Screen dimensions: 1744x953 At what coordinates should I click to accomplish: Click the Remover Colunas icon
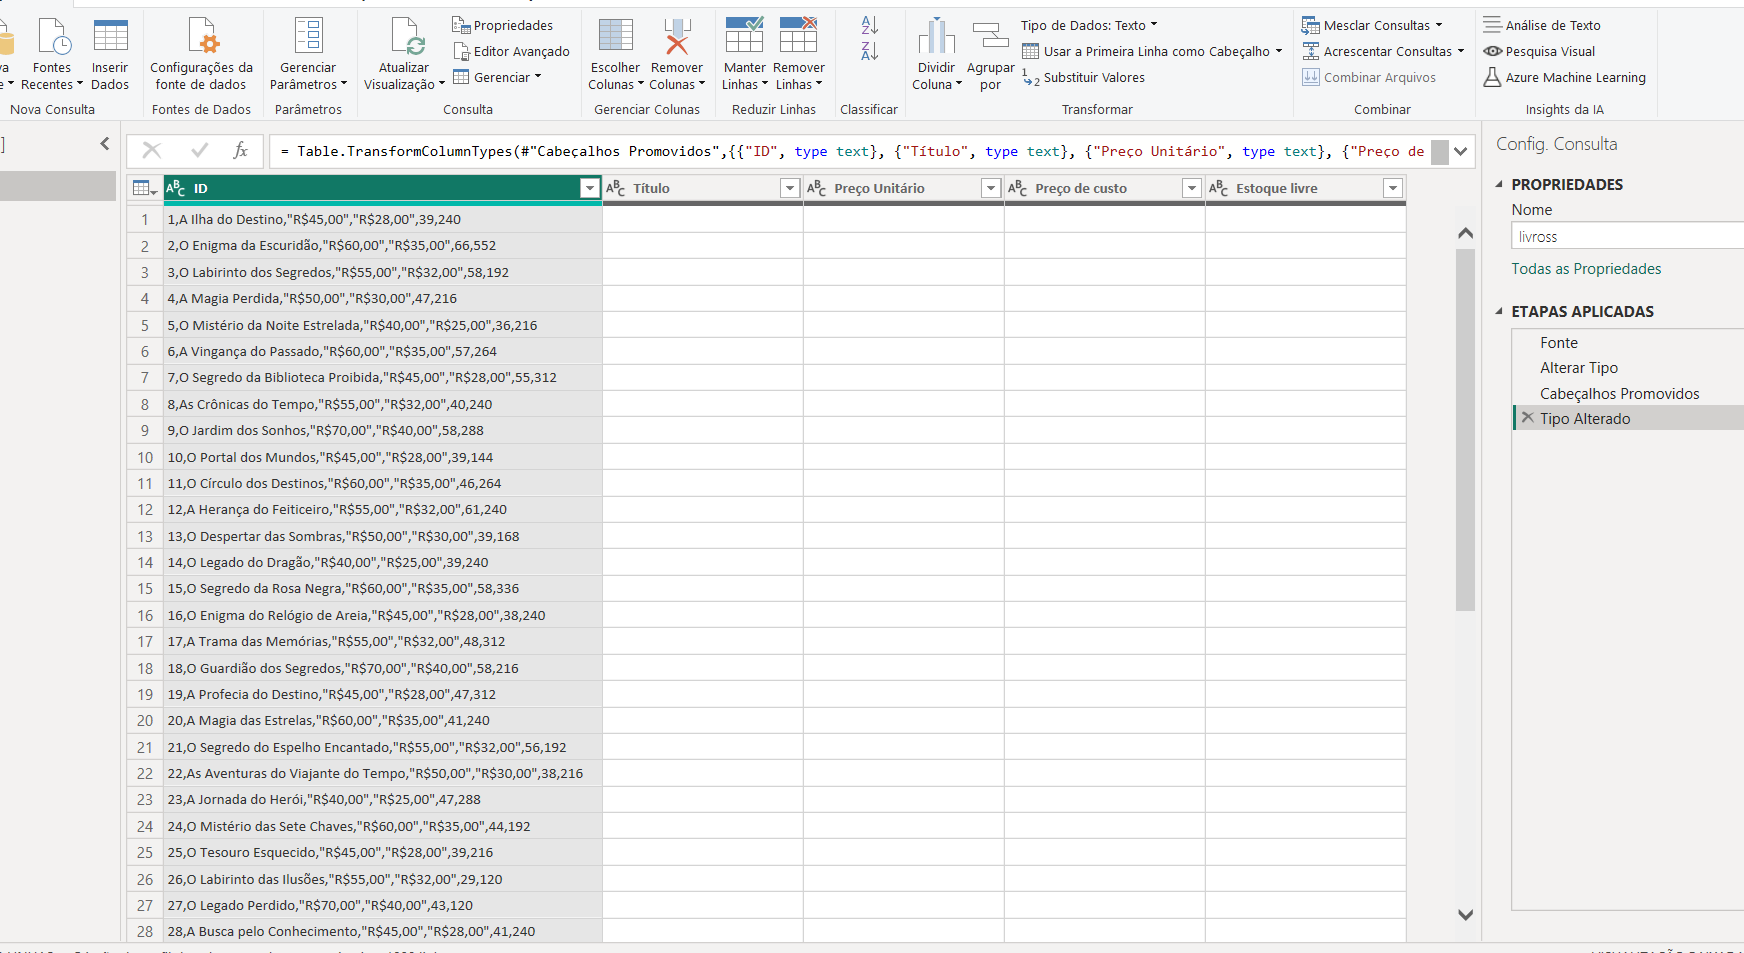click(x=677, y=36)
